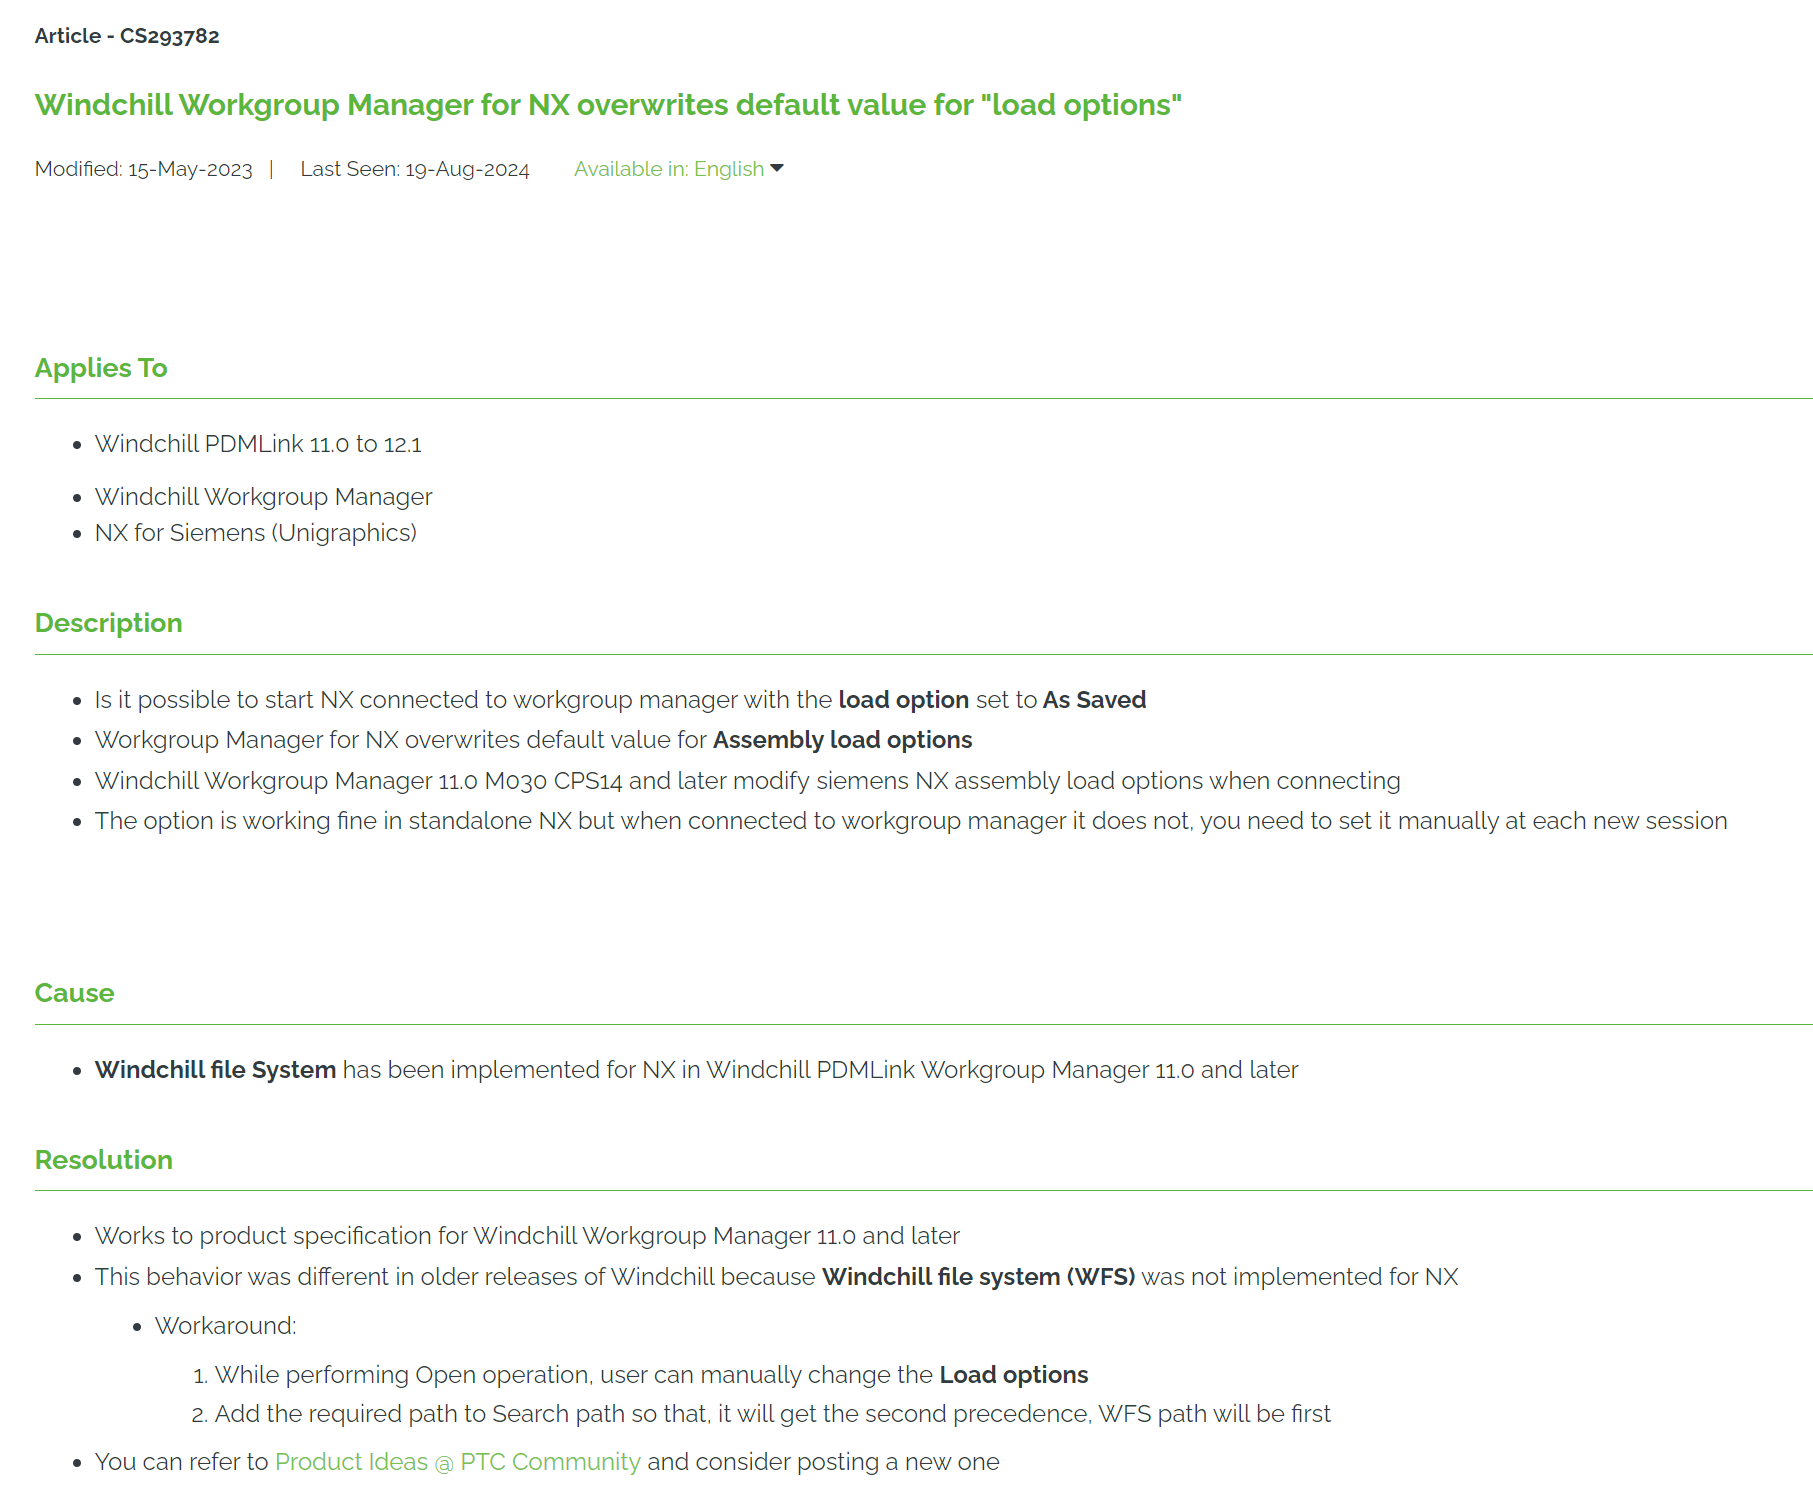Select "Windchill PDMLink 11.0 to 12.1" entry

point(258,444)
